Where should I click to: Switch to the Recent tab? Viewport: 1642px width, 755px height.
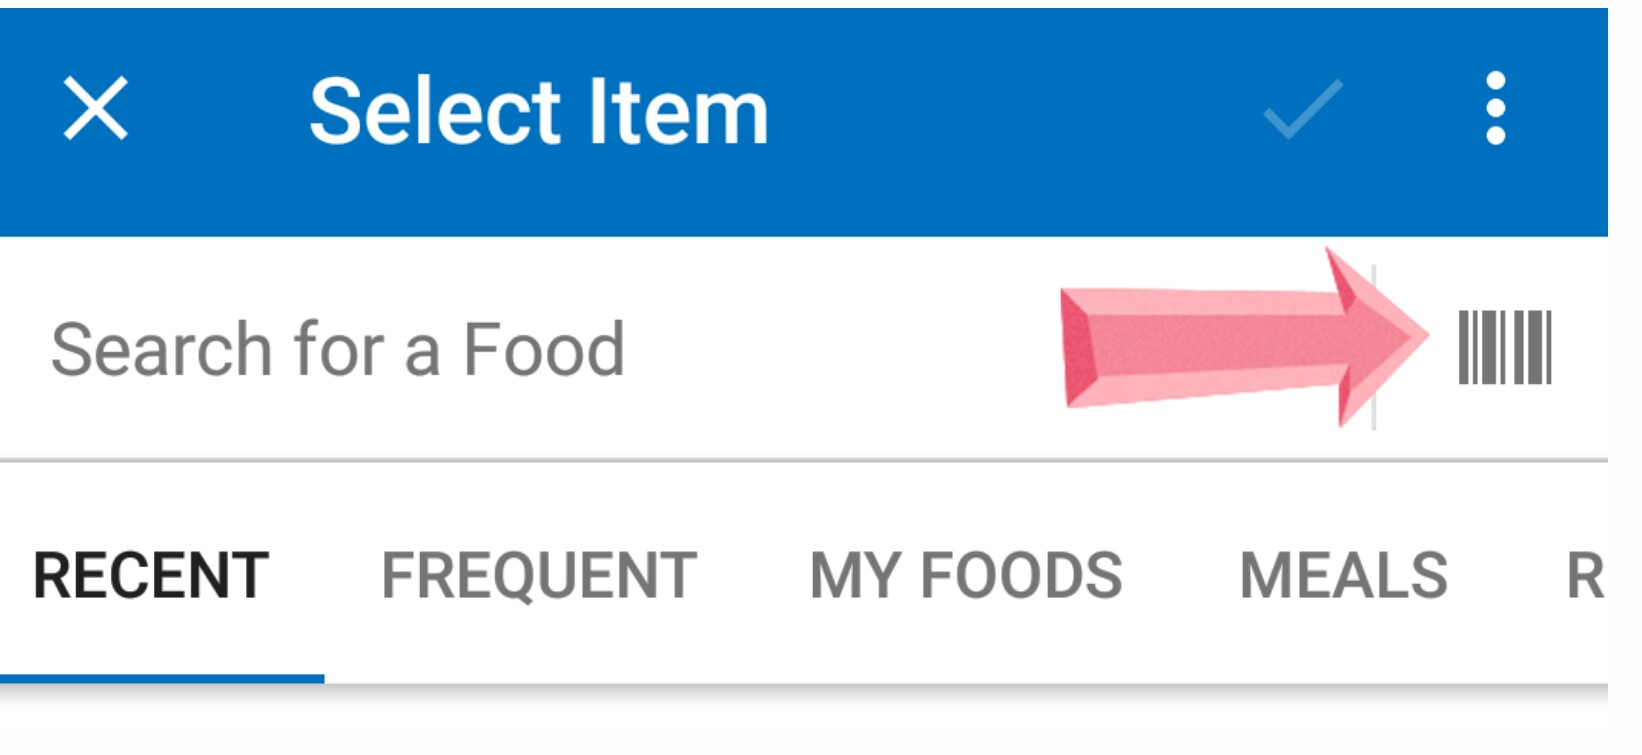coord(151,576)
